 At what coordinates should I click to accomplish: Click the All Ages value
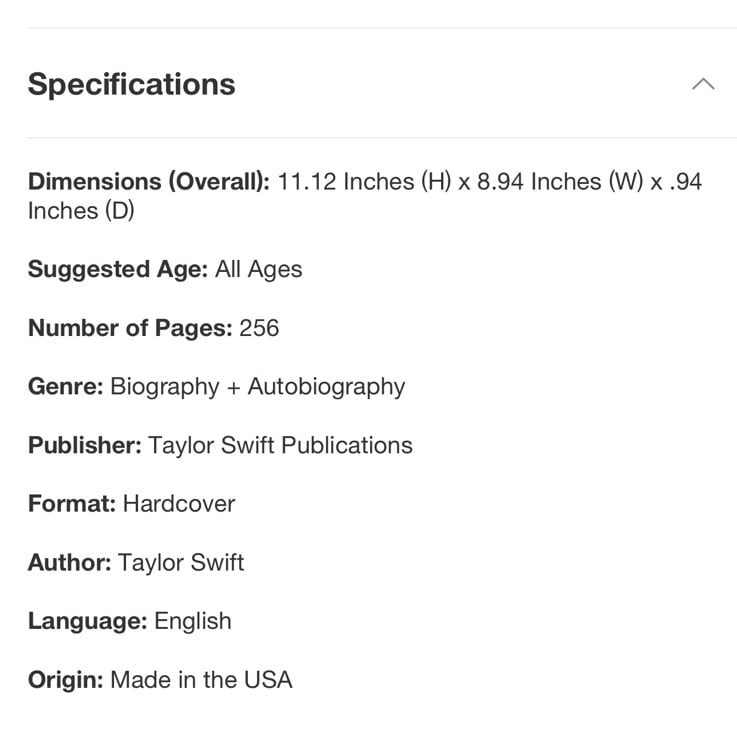pyautogui.click(x=259, y=270)
